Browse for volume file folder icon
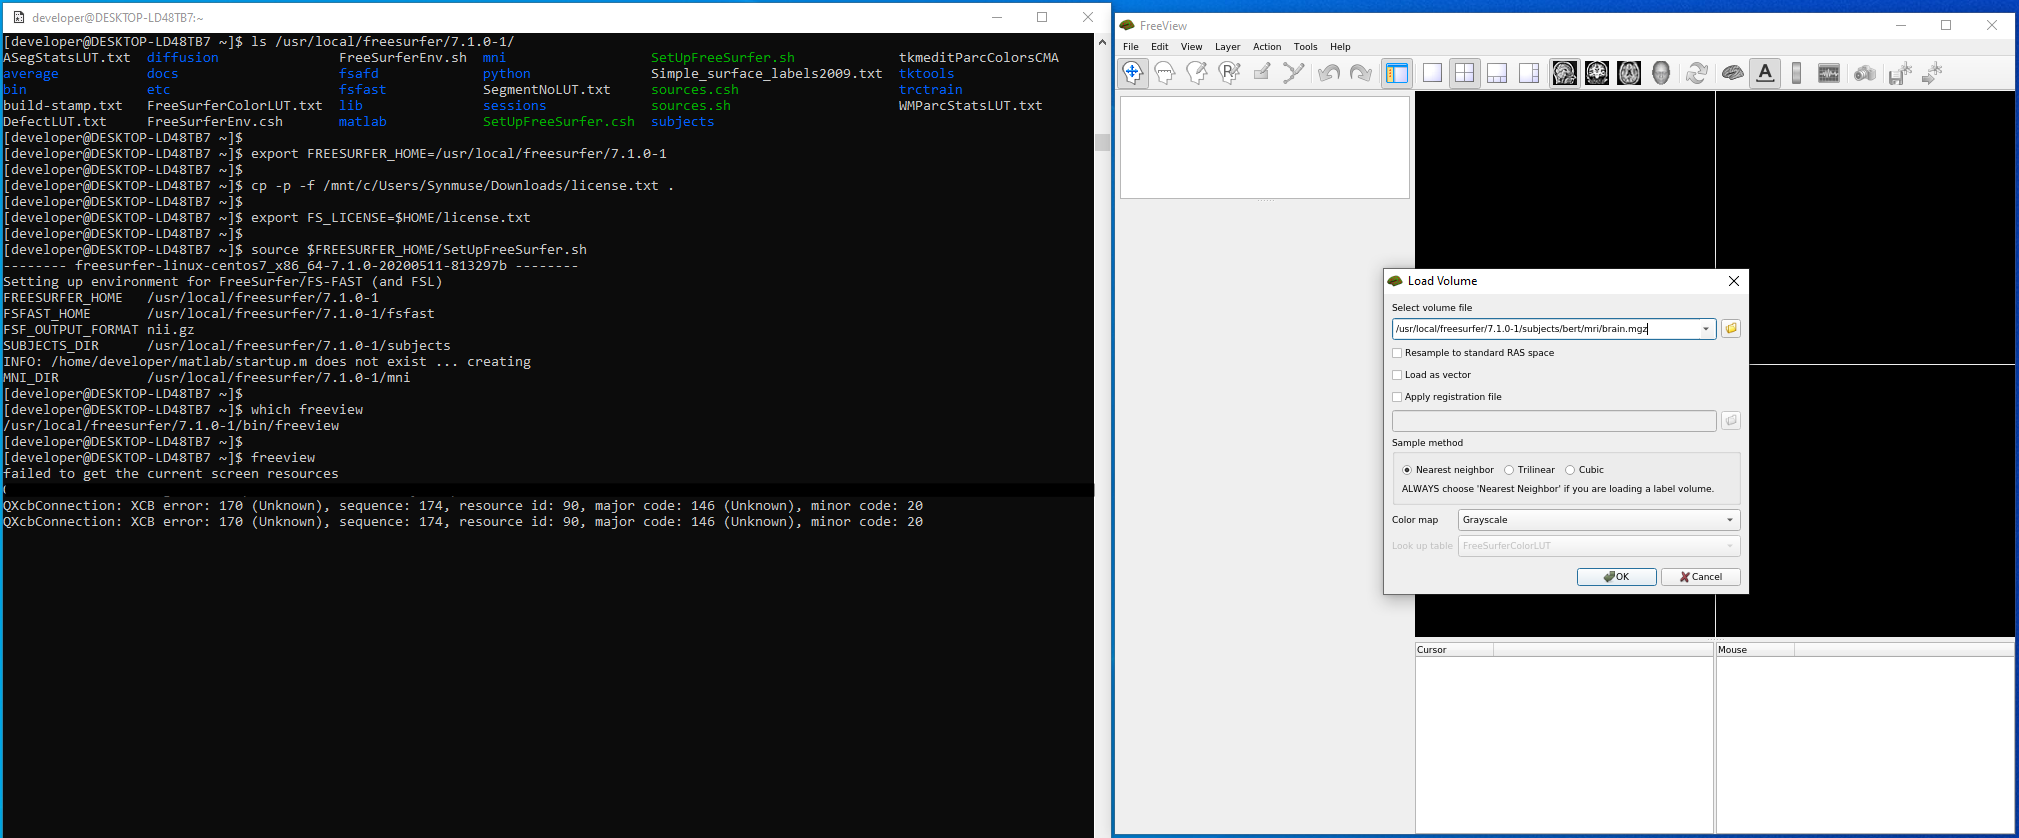This screenshot has width=2019, height=838. 1731,329
